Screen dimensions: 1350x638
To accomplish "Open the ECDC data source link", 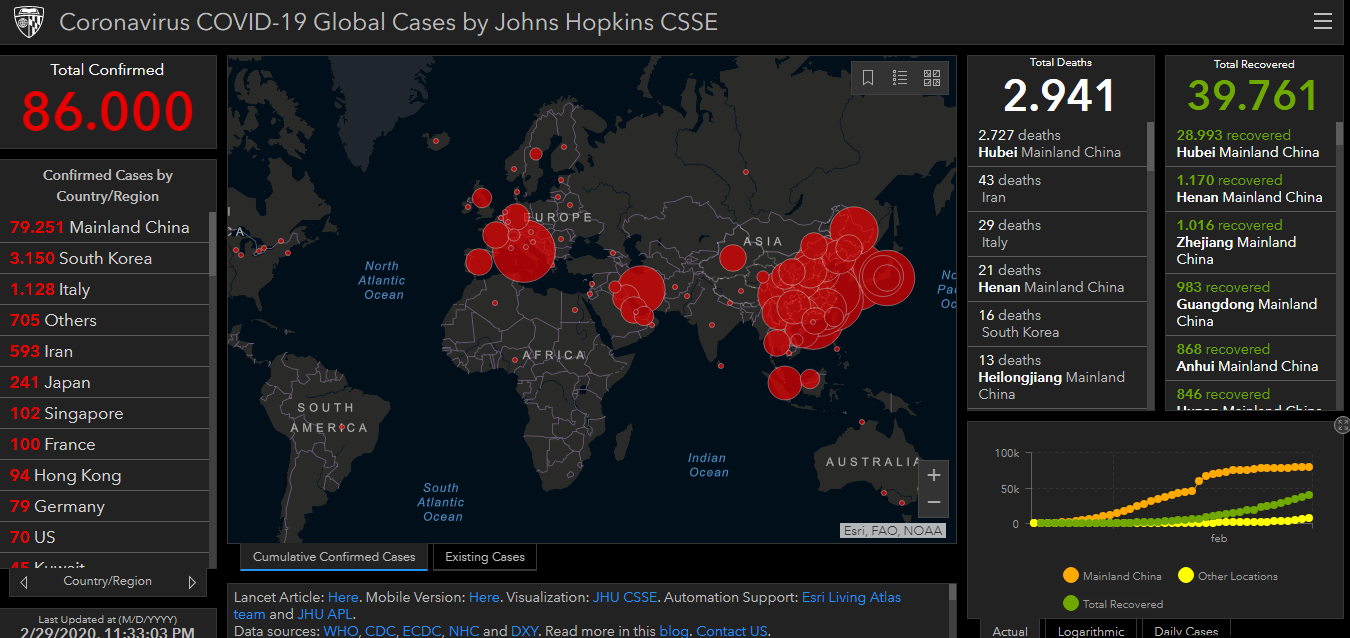I will pos(423,631).
